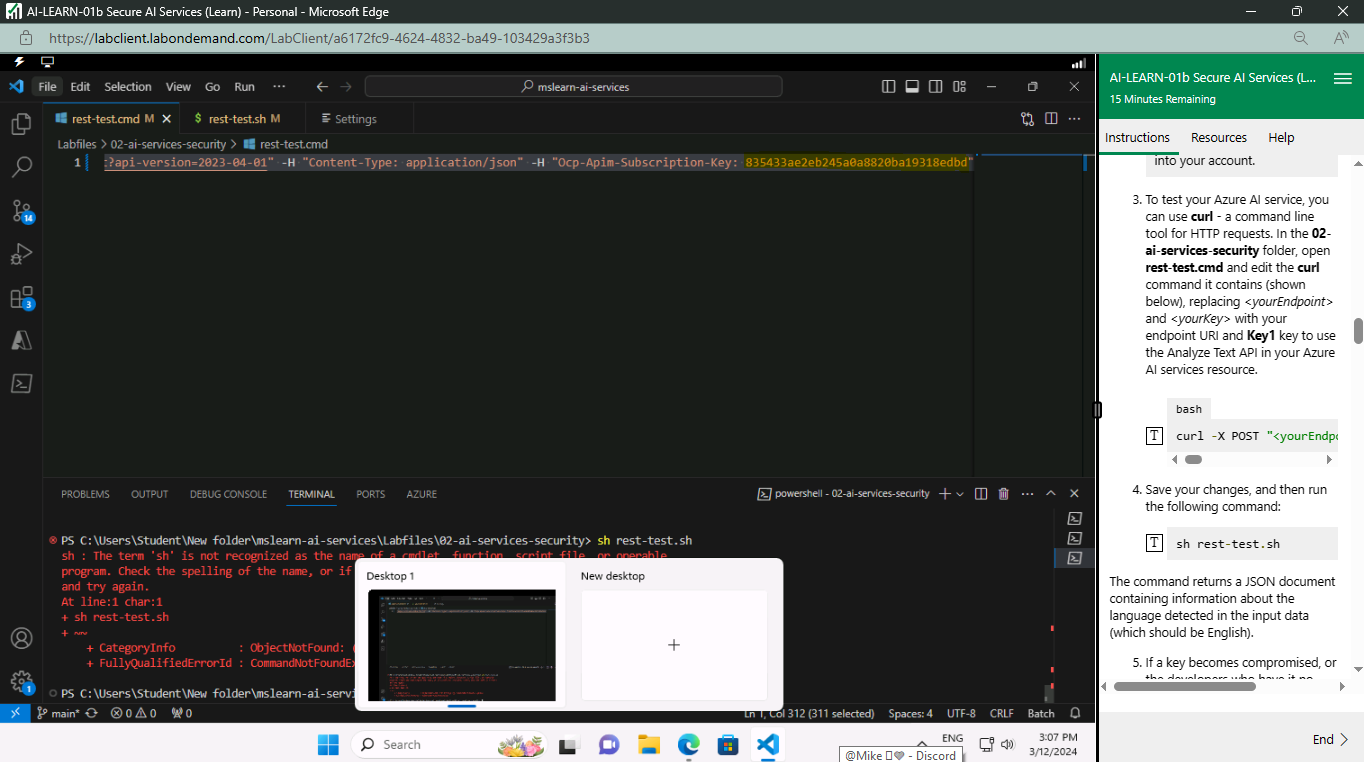Split the editor to the right
The image size is (1364, 762).
[1051, 118]
